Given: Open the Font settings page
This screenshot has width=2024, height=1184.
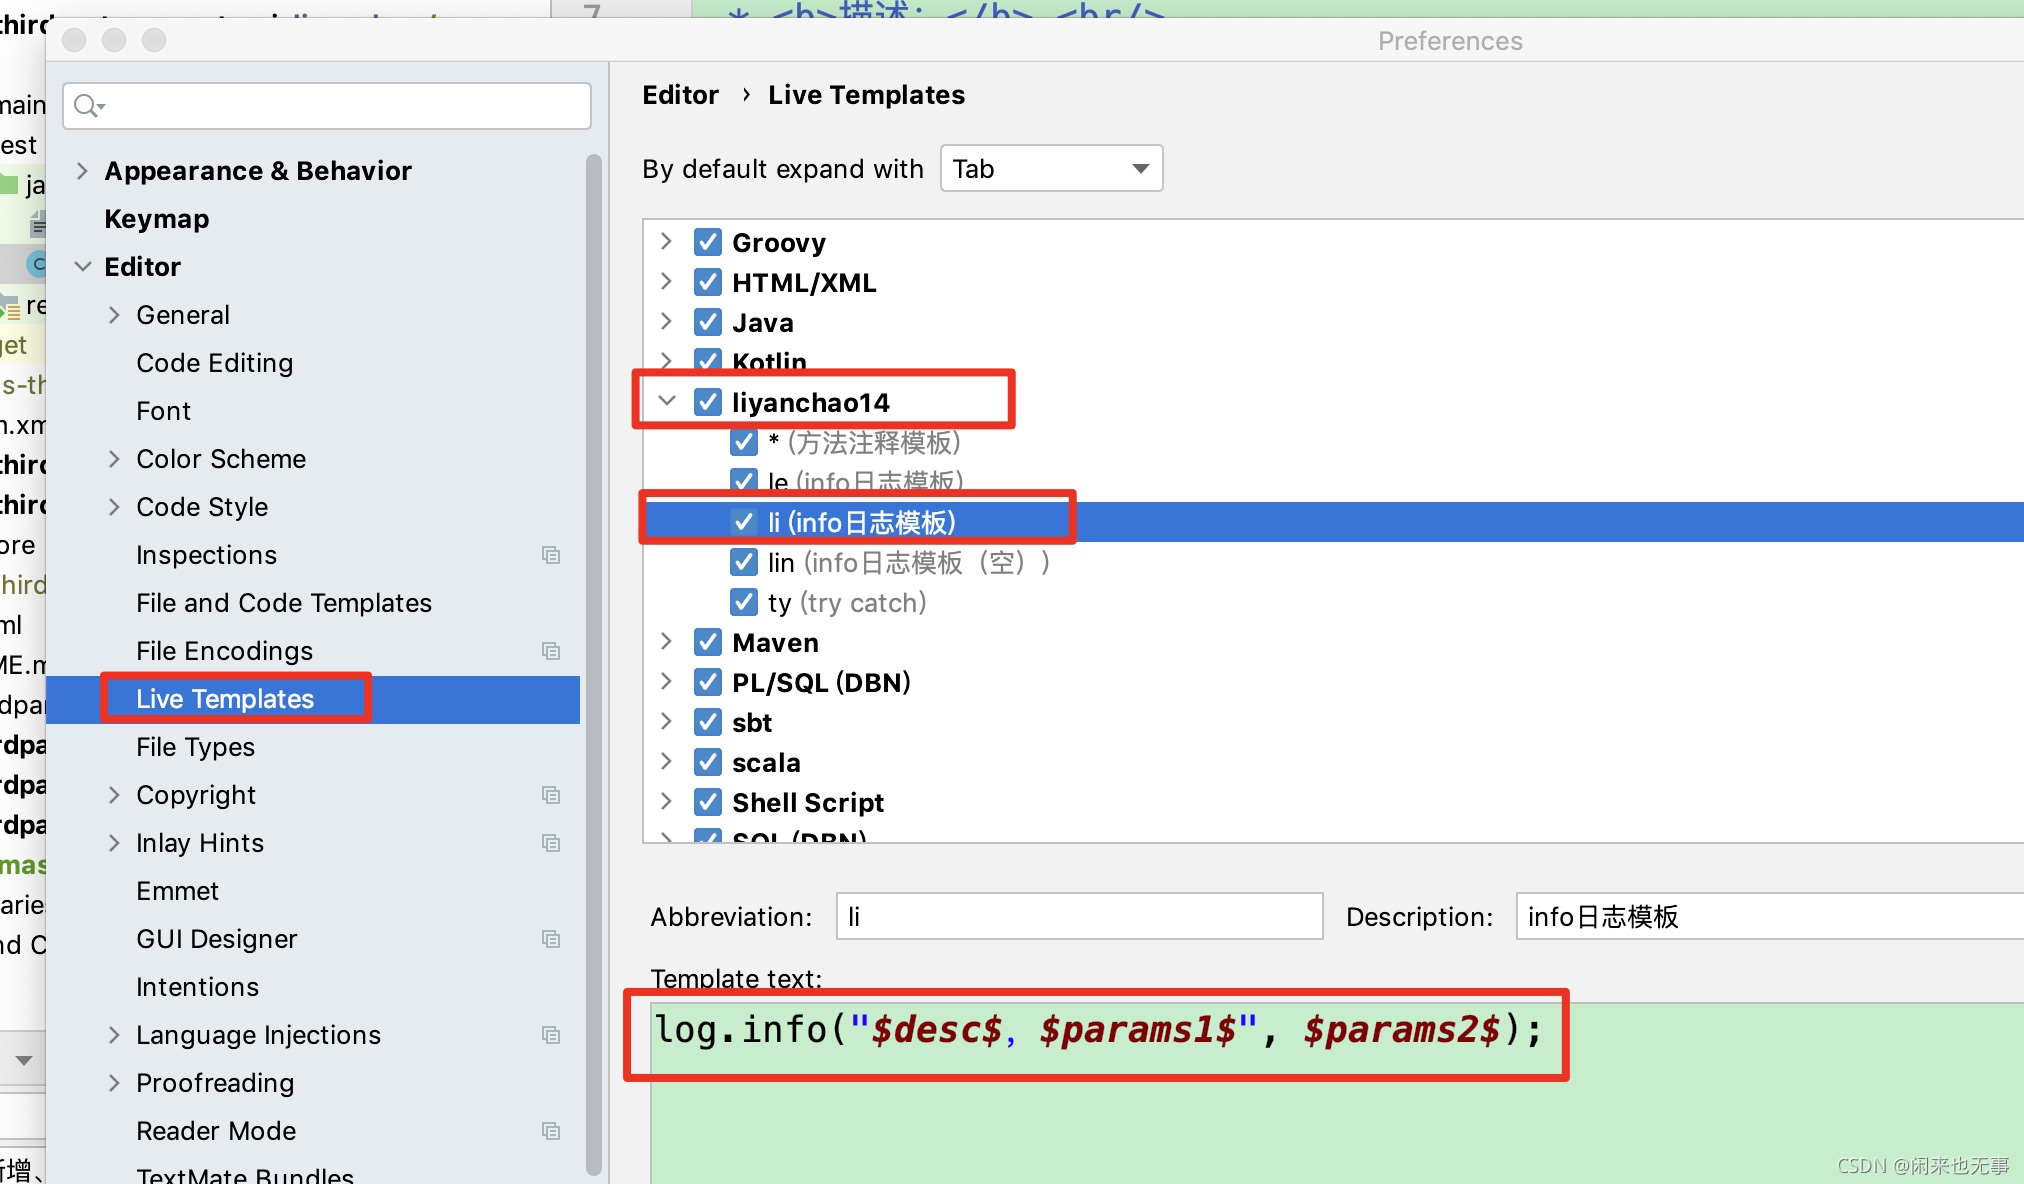Looking at the screenshot, I should pyautogui.click(x=163, y=411).
